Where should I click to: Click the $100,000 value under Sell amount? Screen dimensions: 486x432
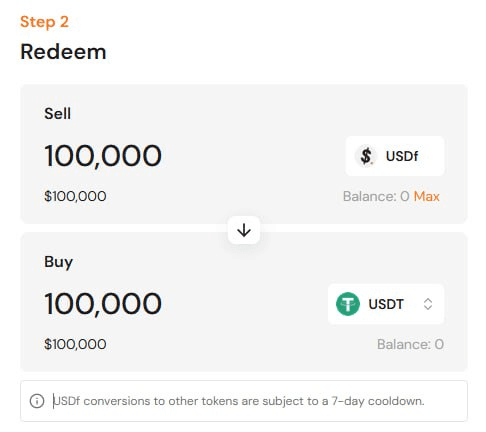75,196
